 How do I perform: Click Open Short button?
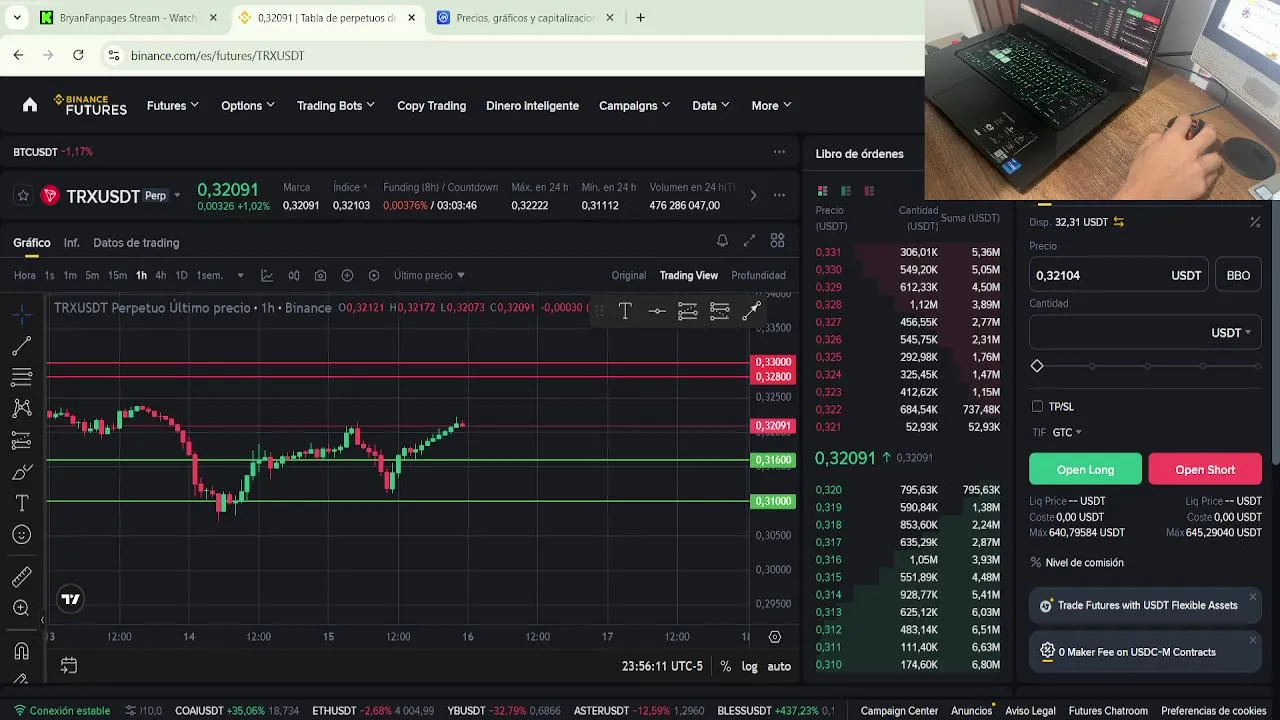pyautogui.click(x=1205, y=469)
